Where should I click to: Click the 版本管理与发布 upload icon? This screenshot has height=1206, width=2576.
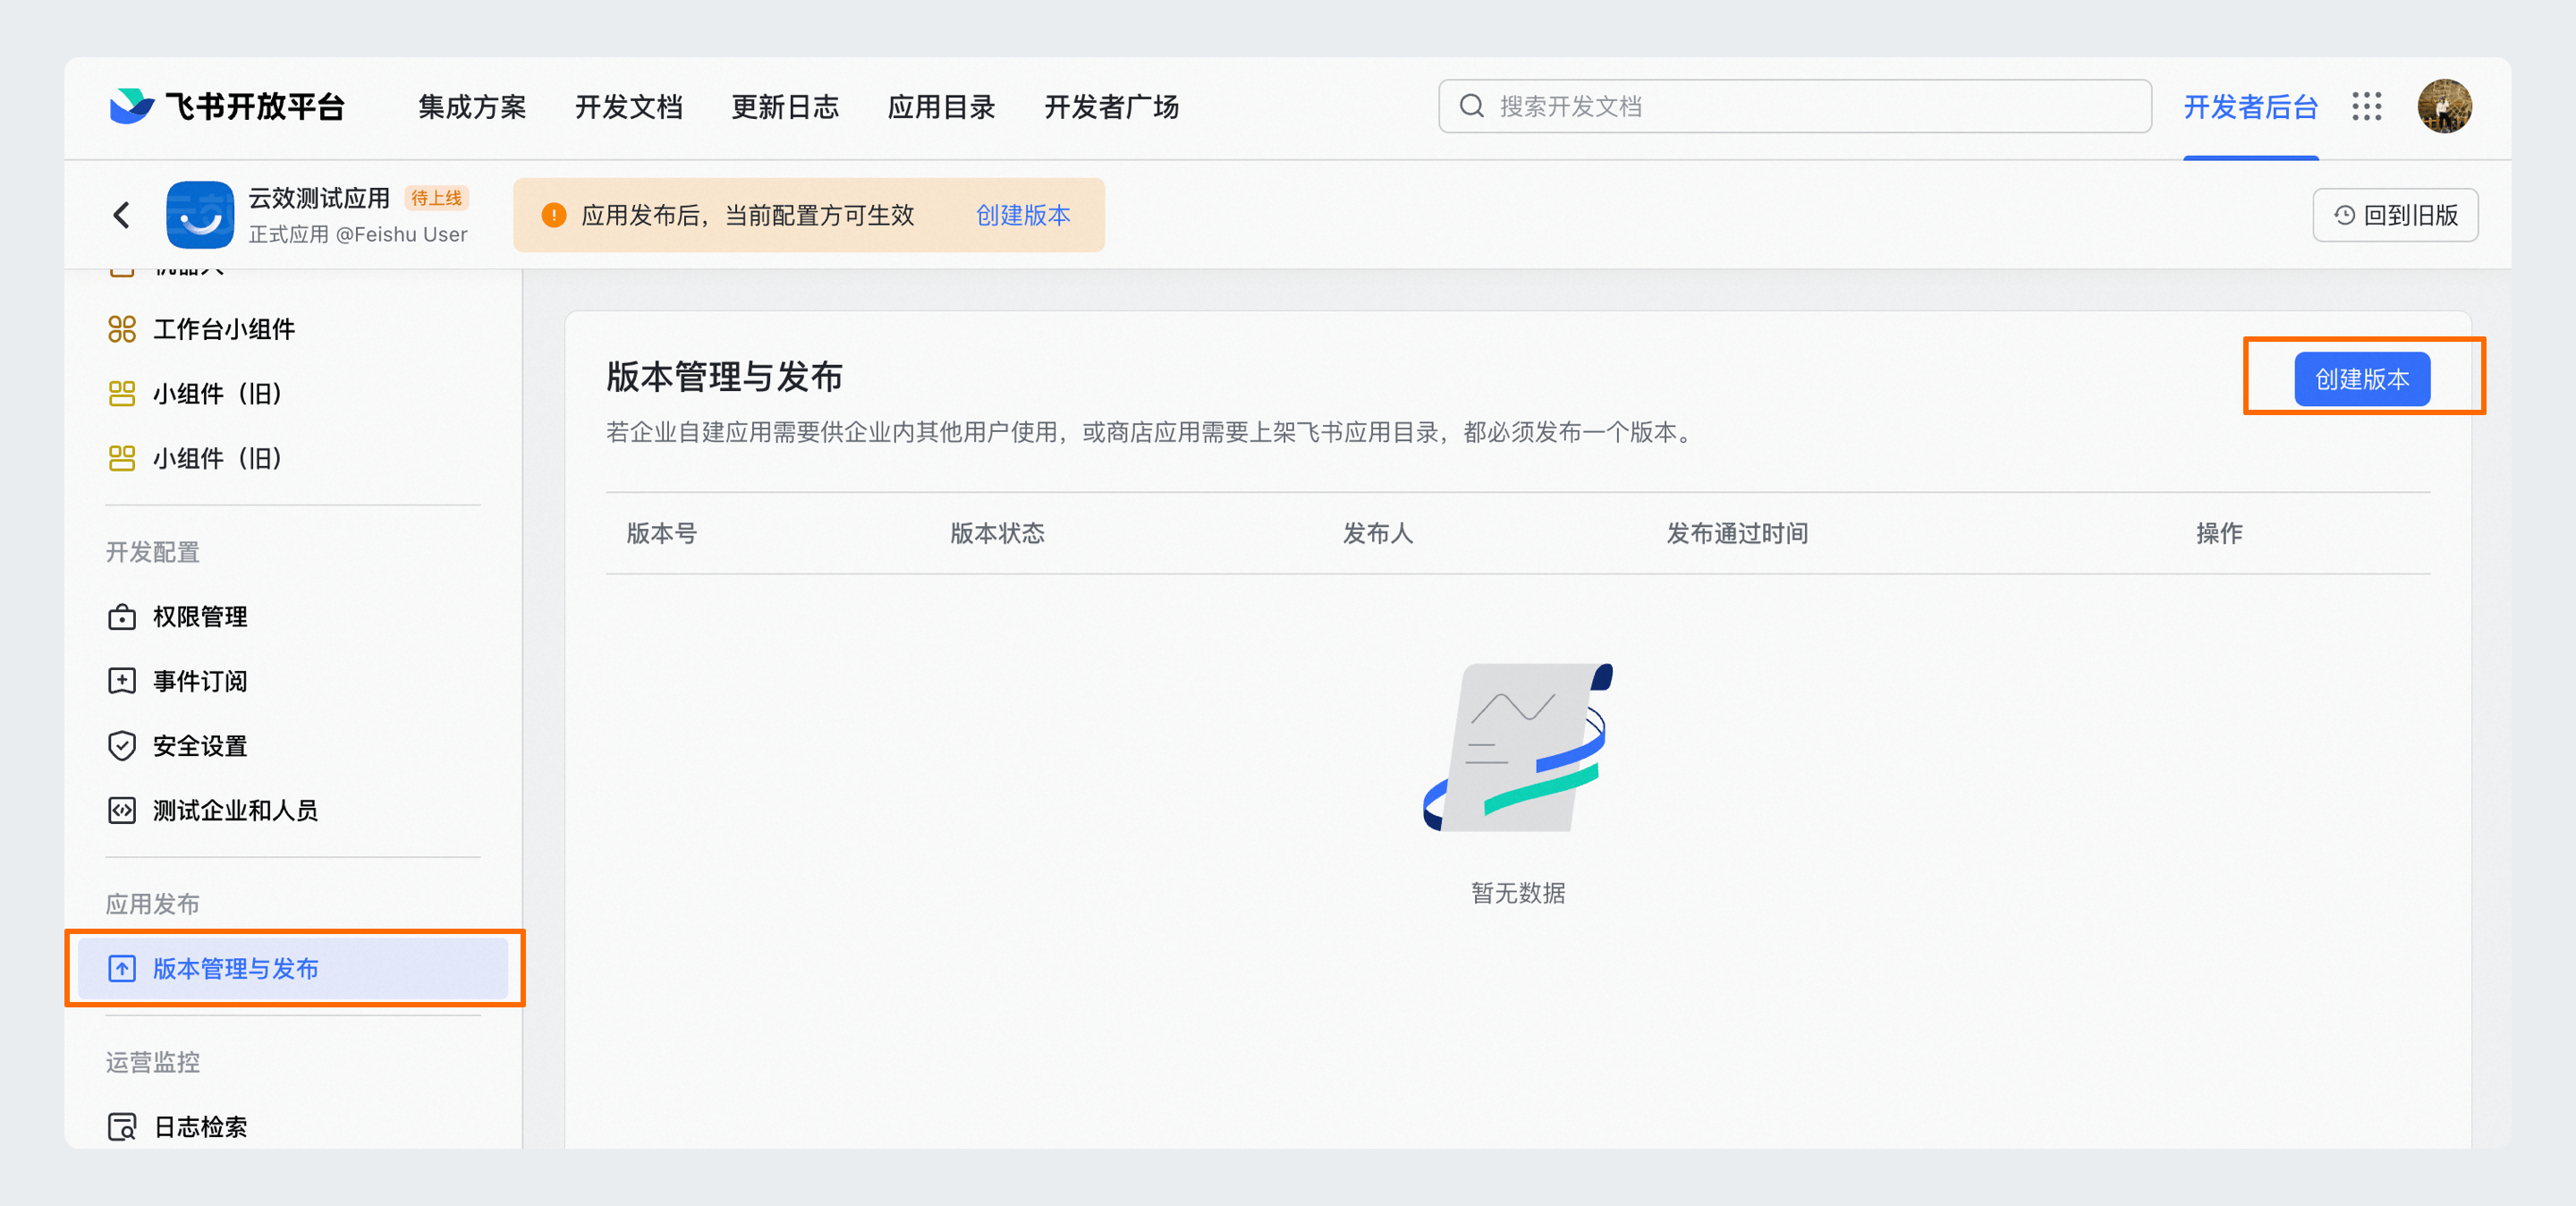point(122,968)
